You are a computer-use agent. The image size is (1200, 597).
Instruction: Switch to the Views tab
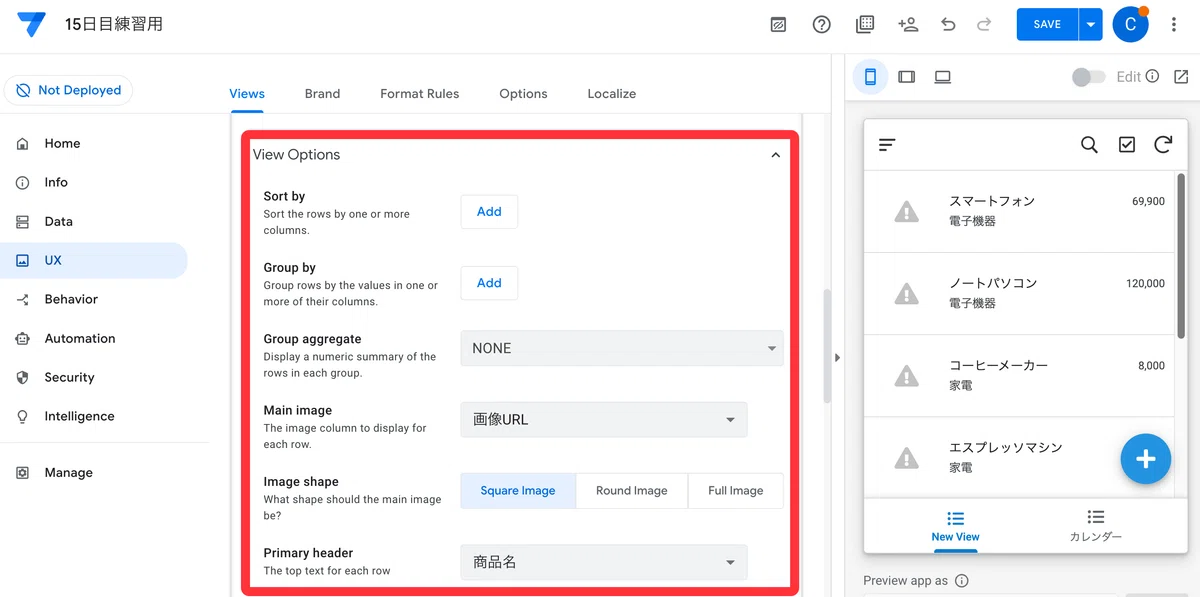click(x=247, y=93)
